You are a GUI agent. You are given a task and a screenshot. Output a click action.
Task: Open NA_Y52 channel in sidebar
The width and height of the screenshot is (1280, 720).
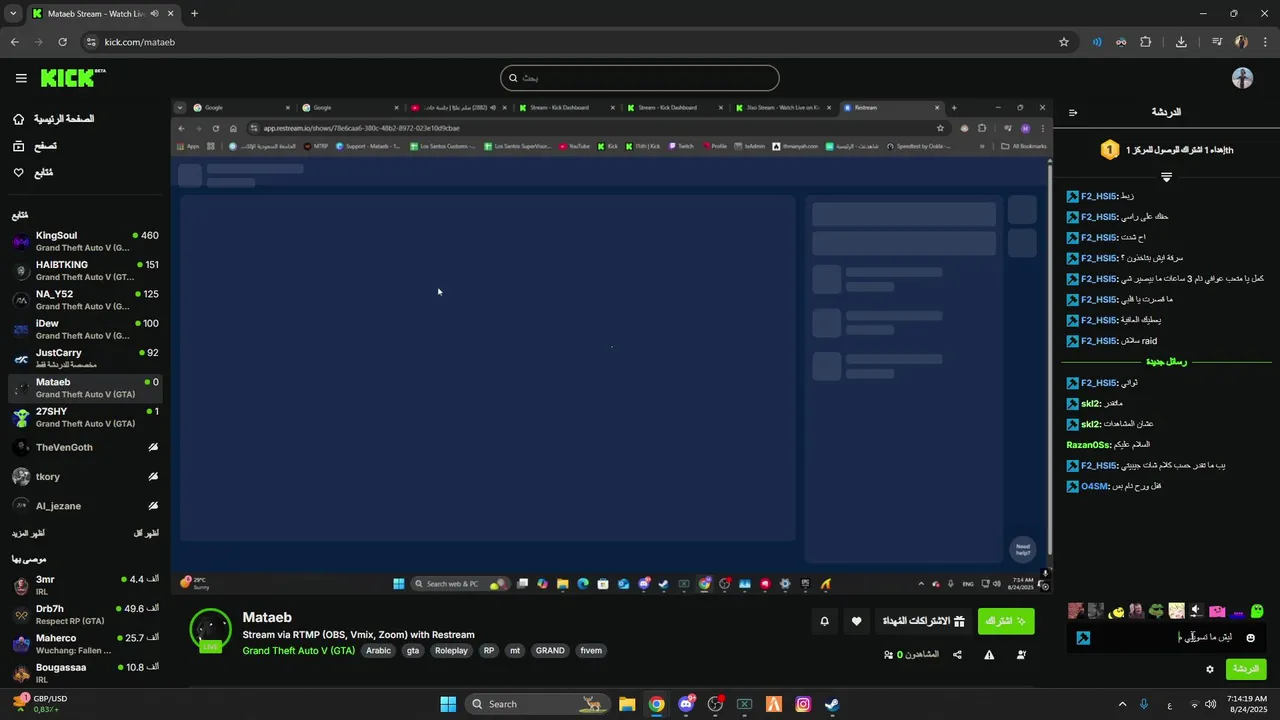coord(85,300)
